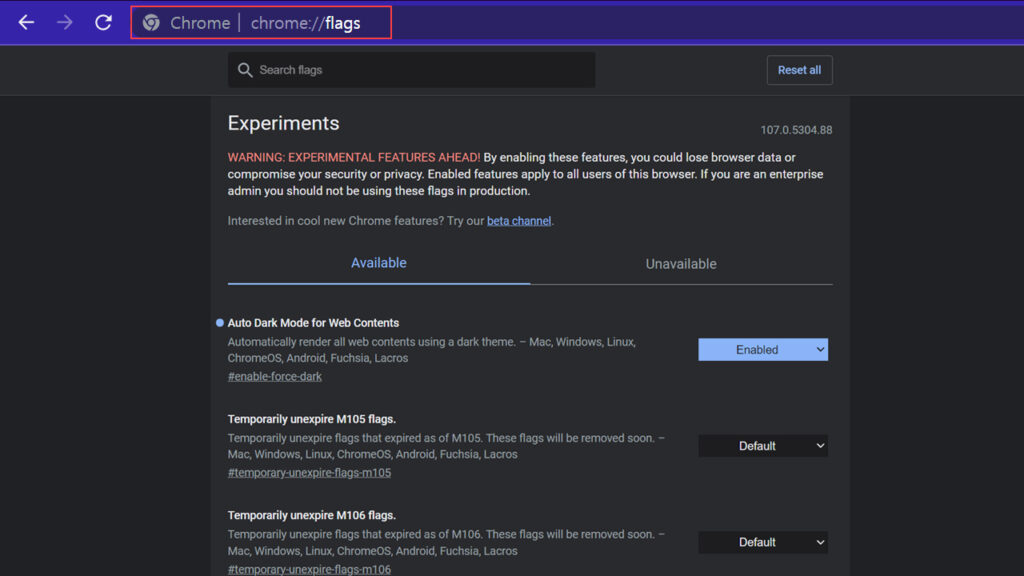Image resolution: width=1024 pixels, height=576 pixels.
Task: Click the Experiments heading
Action: click(283, 123)
